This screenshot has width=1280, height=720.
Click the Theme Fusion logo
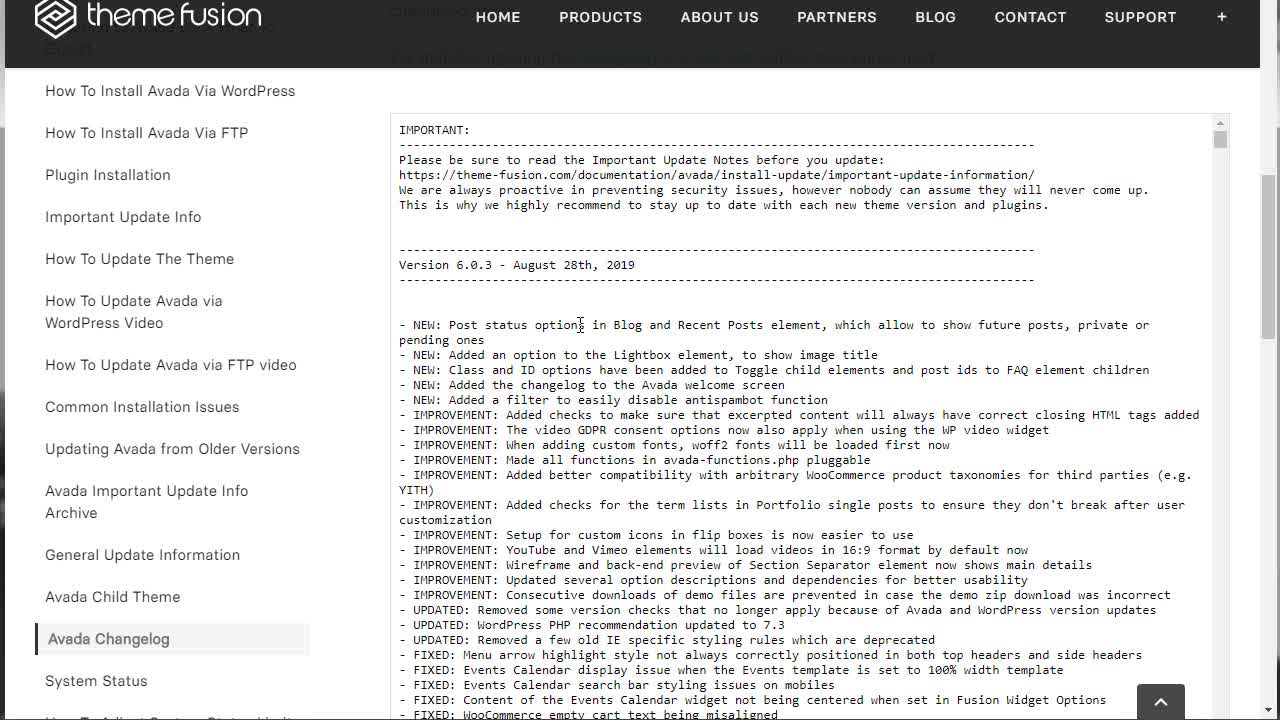click(148, 17)
